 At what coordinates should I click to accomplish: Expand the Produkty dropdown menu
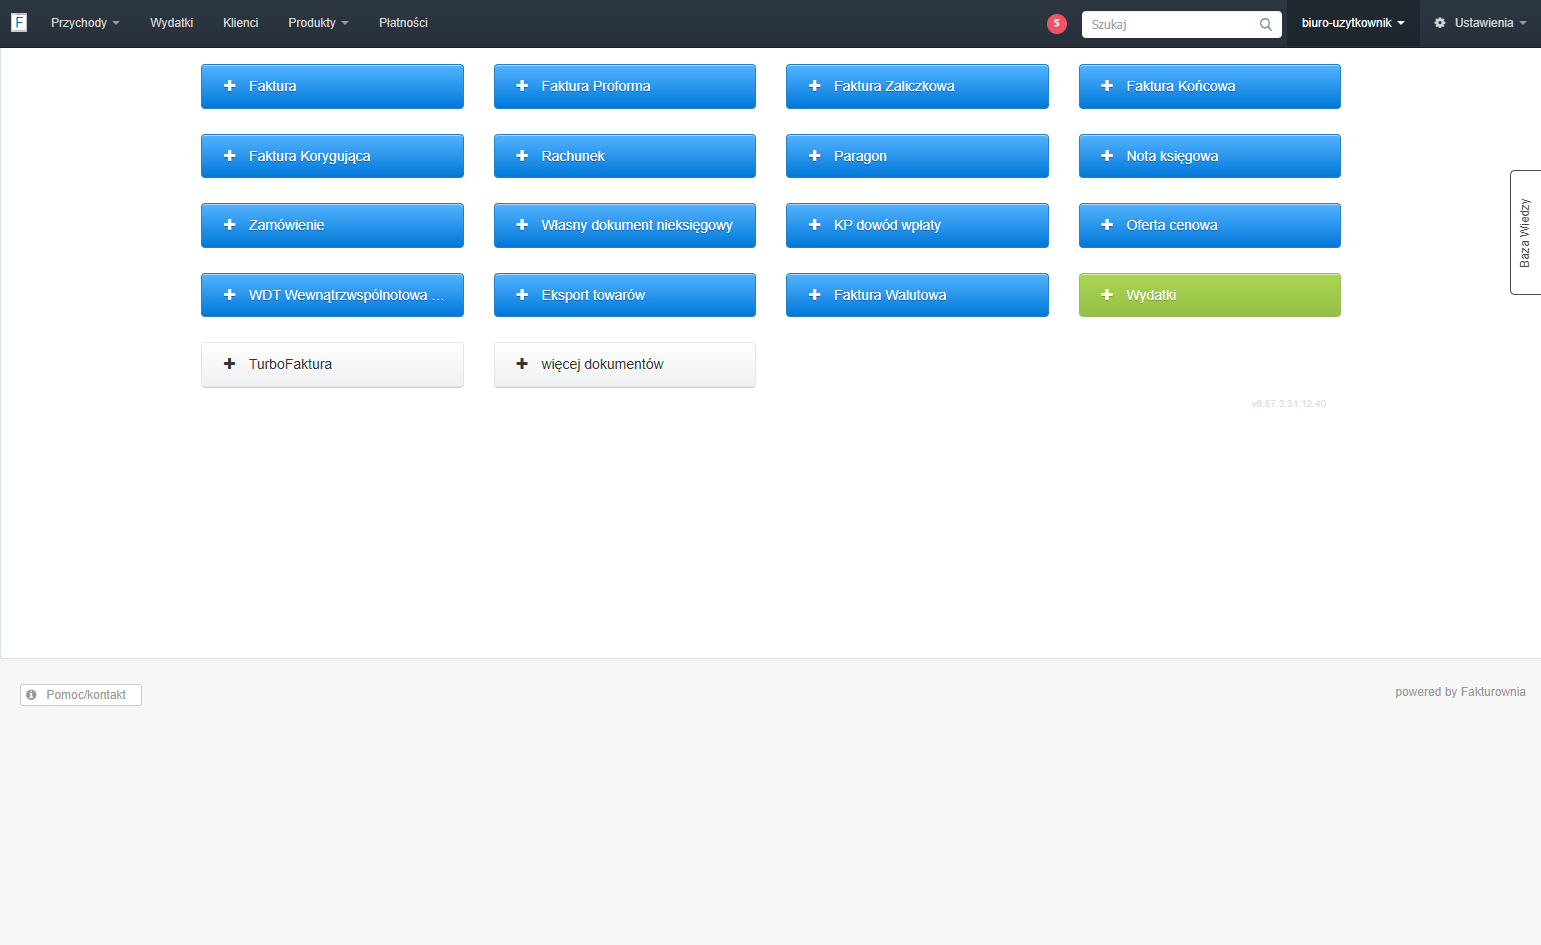[318, 23]
